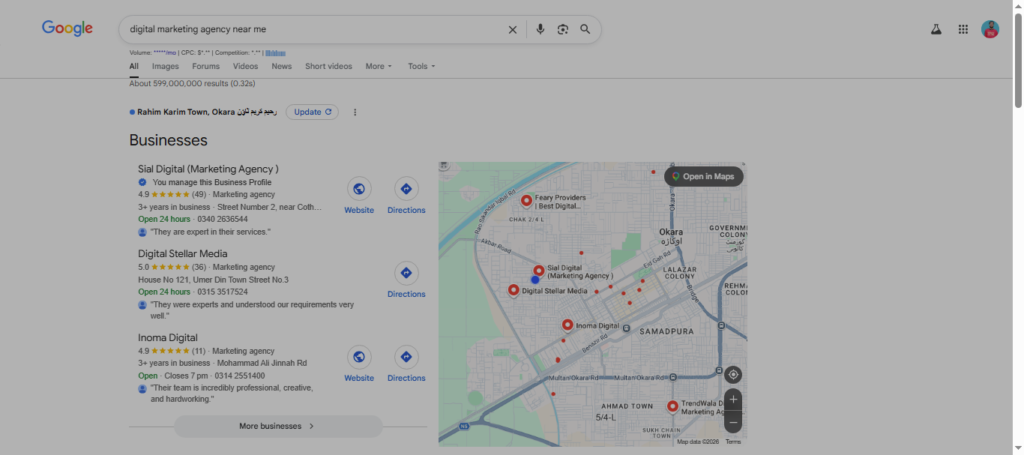
Task: Click the Directions icon for Digital Stellar Media
Action: (406, 274)
